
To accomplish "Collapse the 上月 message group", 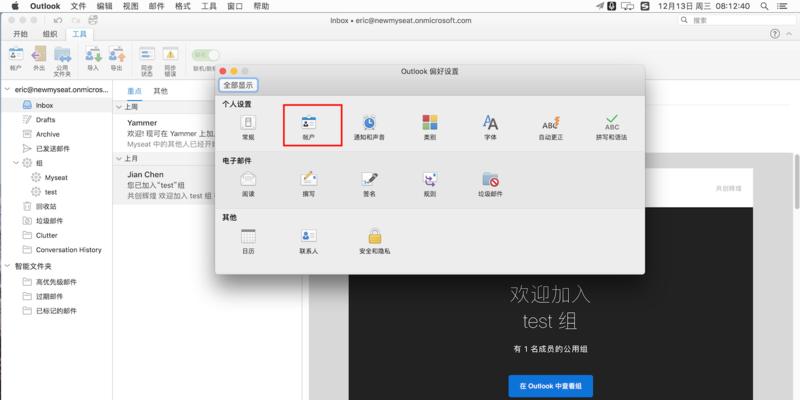I will click(118, 159).
